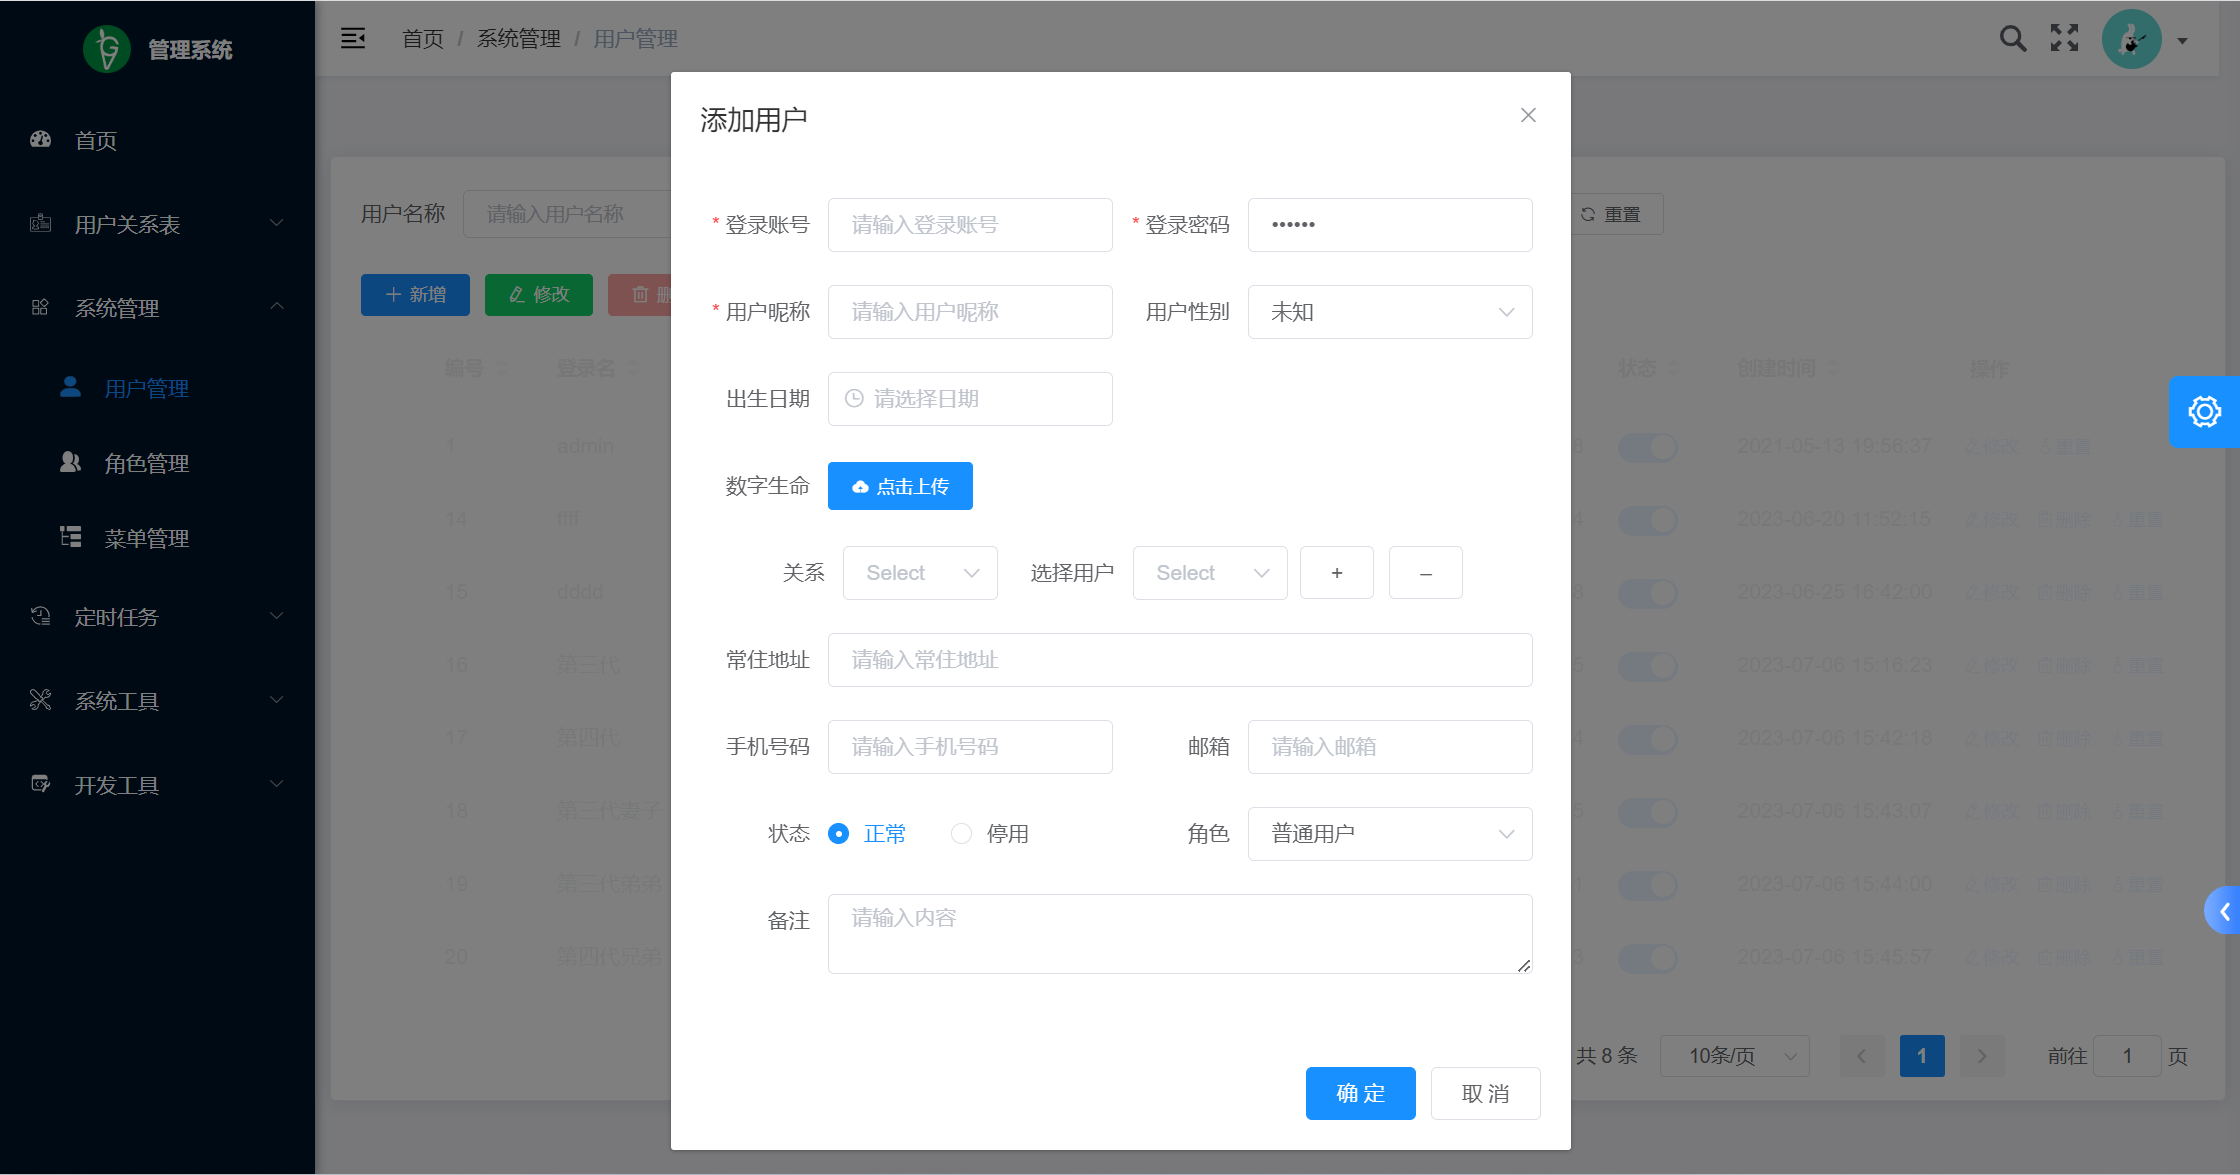
Task: Toggle the admin row status switch
Action: click(x=1648, y=447)
